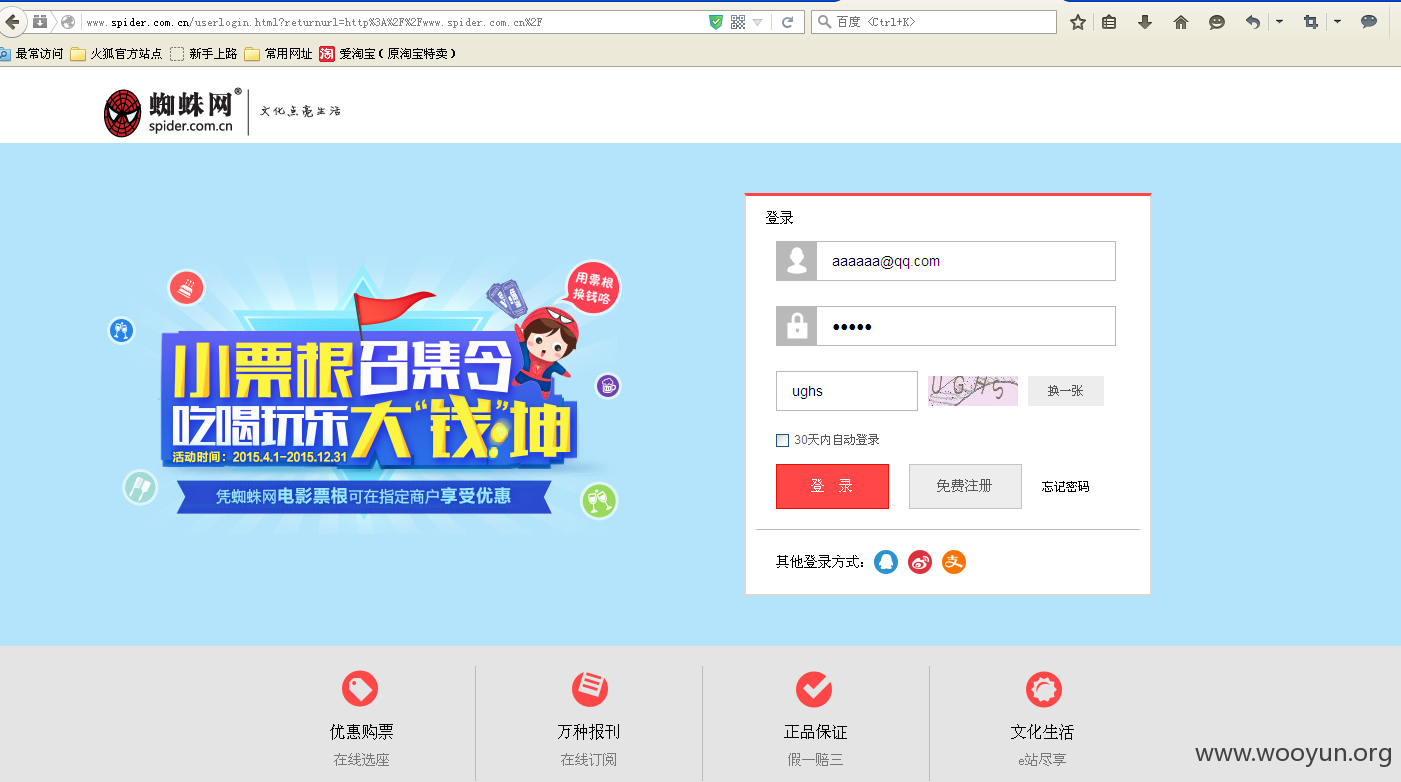Screen dimensions: 1401x782
Task: Click the green shield security icon in address bar
Action: point(716,22)
